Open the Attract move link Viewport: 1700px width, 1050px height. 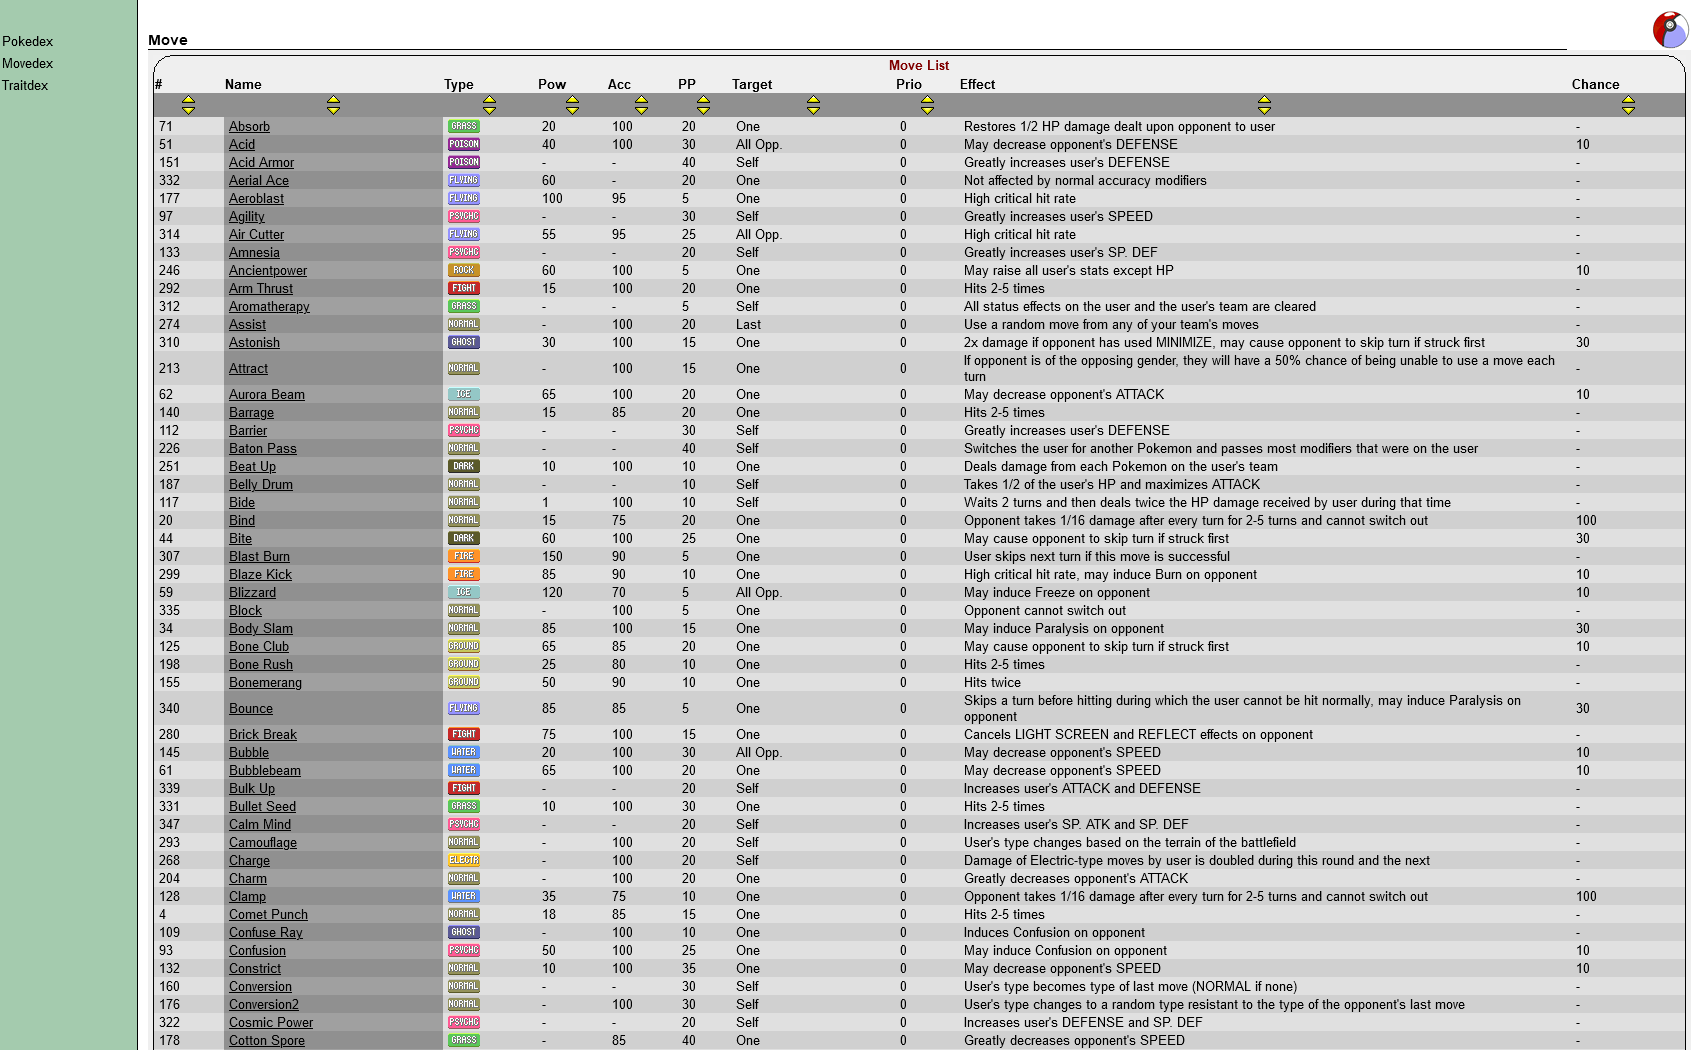coord(248,368)
